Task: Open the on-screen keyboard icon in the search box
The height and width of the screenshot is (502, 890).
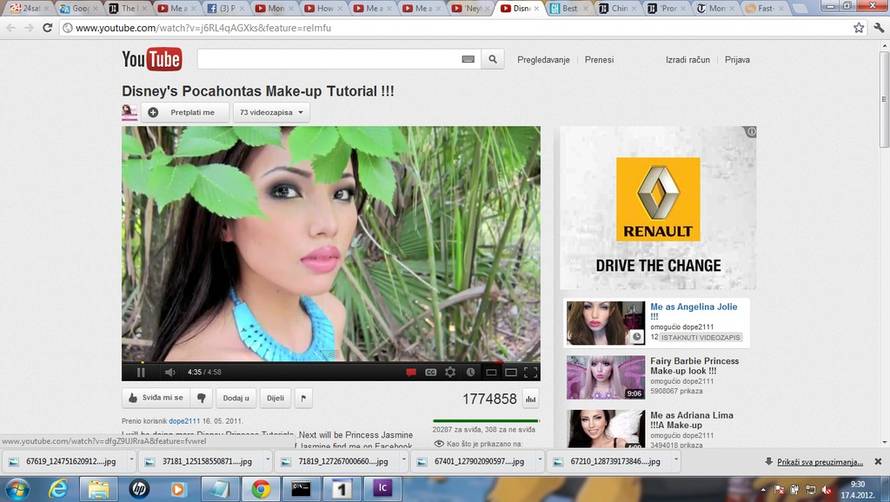Action: [468, 59]
